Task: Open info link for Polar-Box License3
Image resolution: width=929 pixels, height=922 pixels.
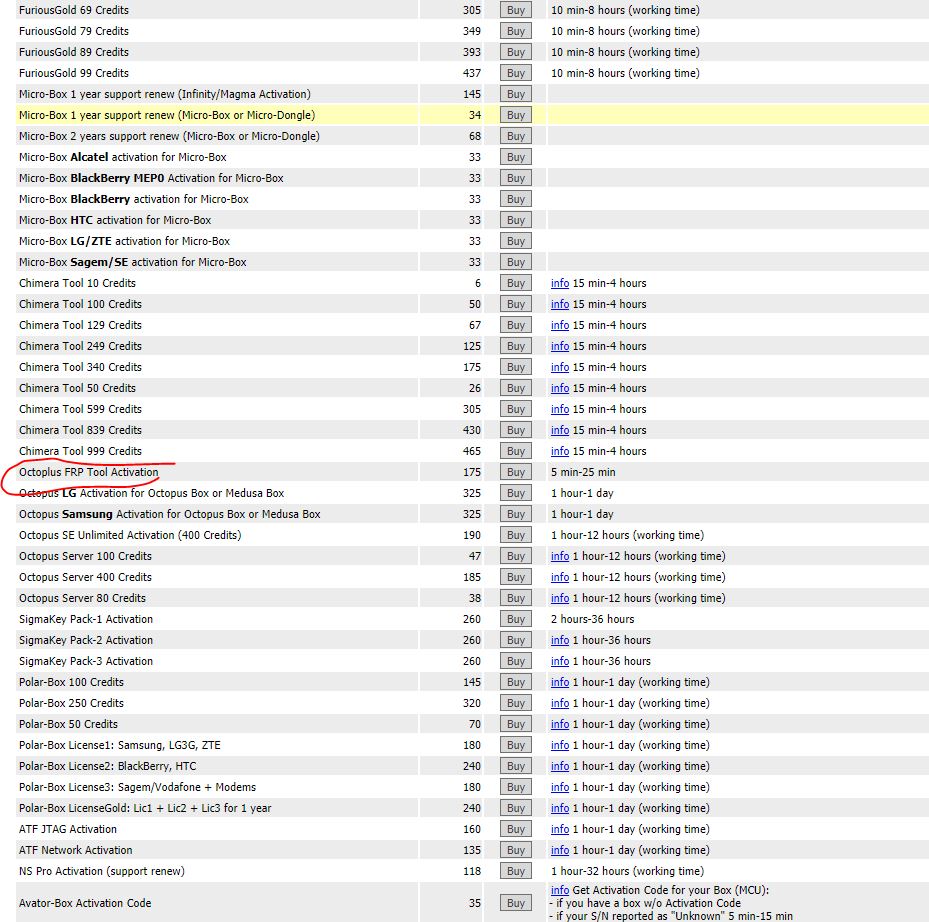Action: tap(560, 787)
